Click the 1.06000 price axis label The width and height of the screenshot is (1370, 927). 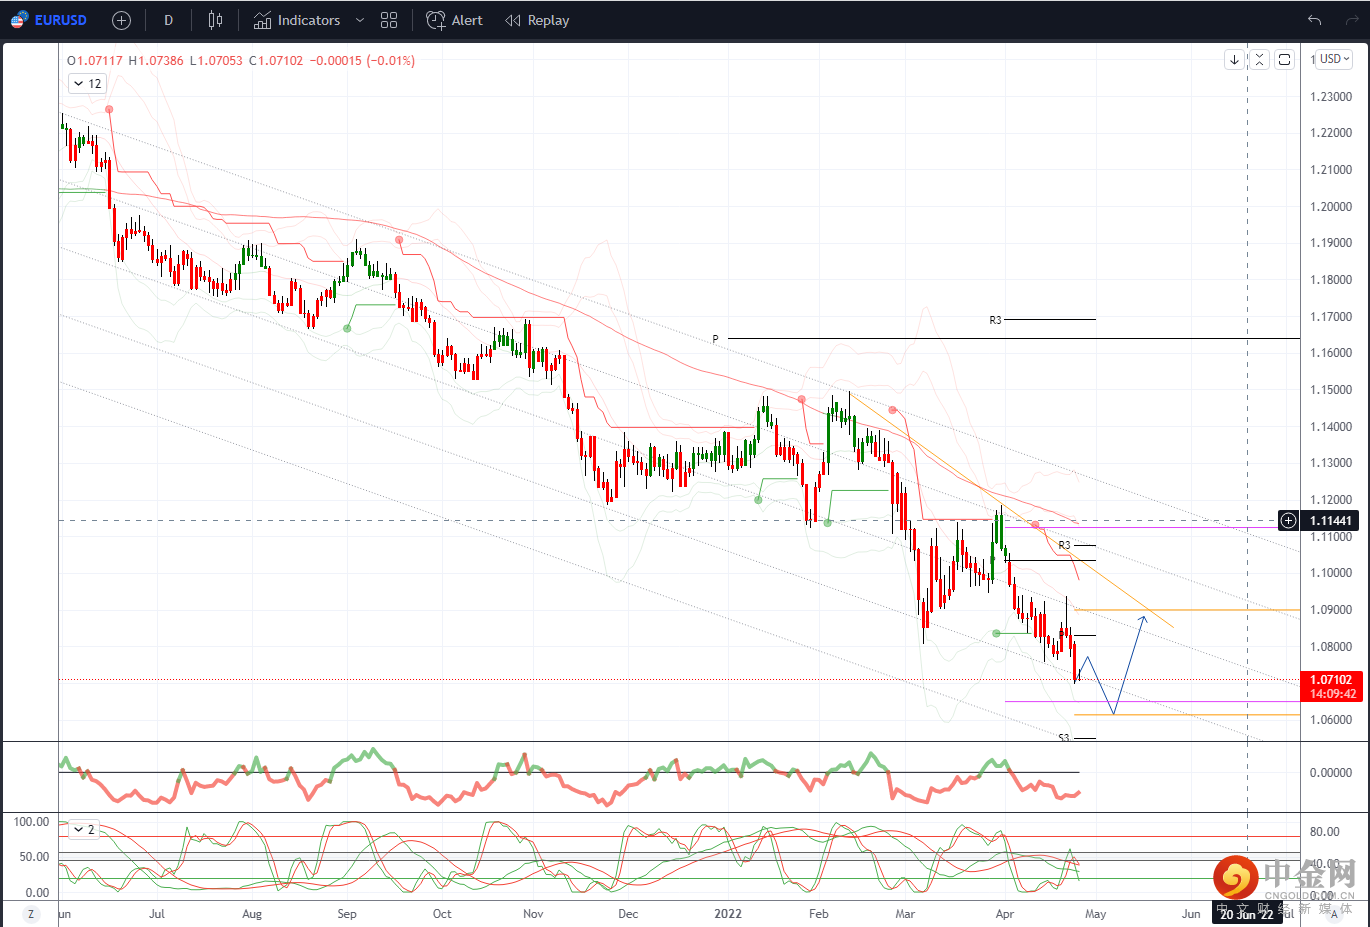click(x=1331, y=720)
